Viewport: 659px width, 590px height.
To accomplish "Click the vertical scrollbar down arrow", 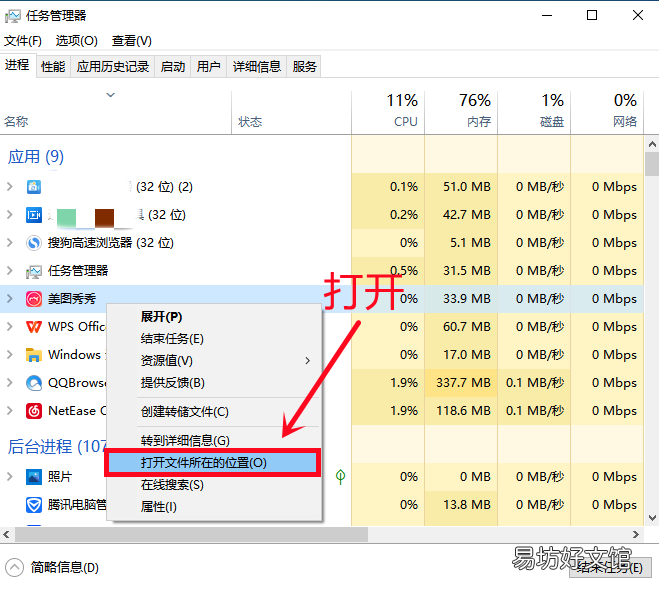I will (x=652, y=518).
